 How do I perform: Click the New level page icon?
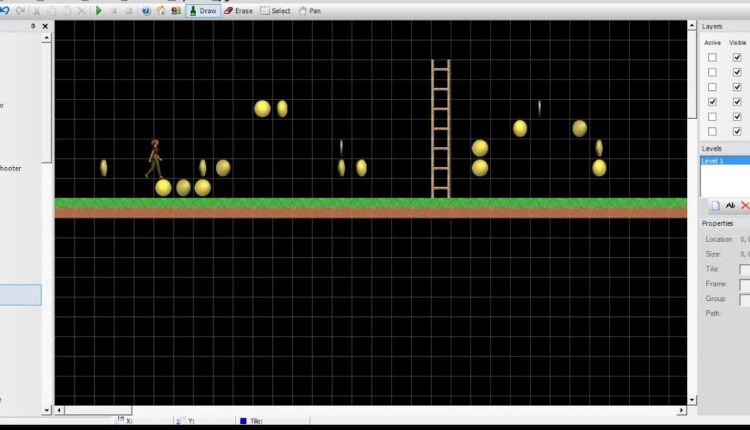715,205
